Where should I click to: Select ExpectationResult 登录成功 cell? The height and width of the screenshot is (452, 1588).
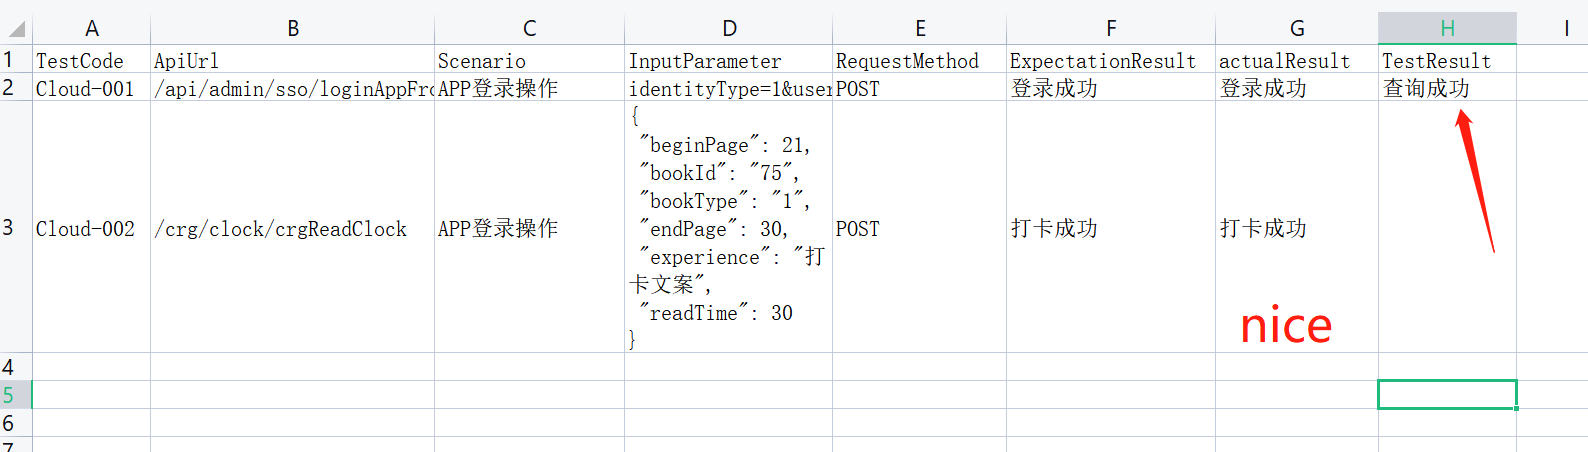pos(1111,88)
